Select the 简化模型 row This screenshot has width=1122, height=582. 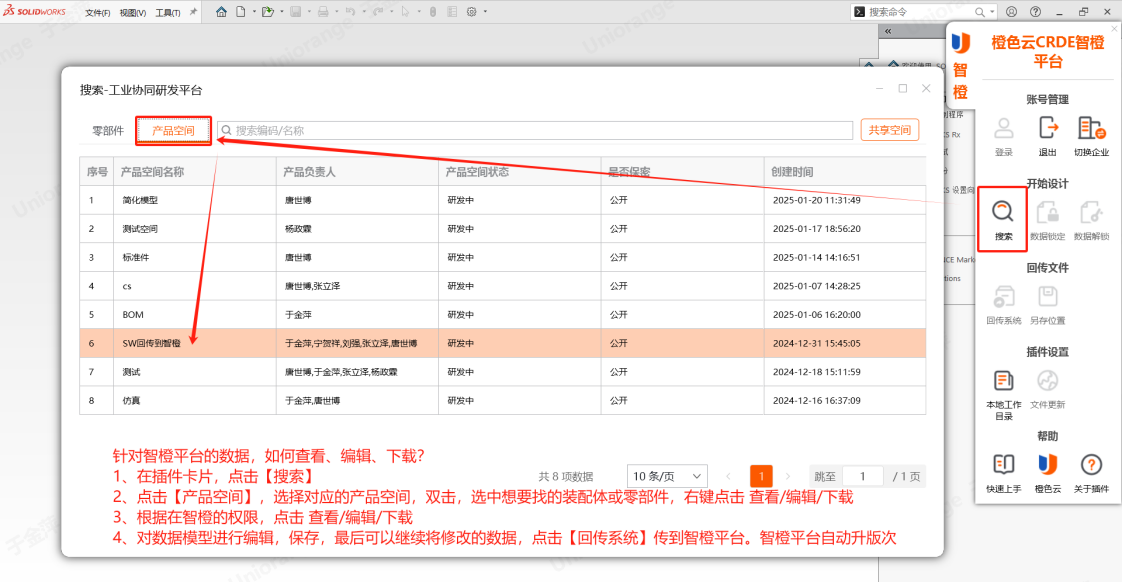(x=502, y=200)
